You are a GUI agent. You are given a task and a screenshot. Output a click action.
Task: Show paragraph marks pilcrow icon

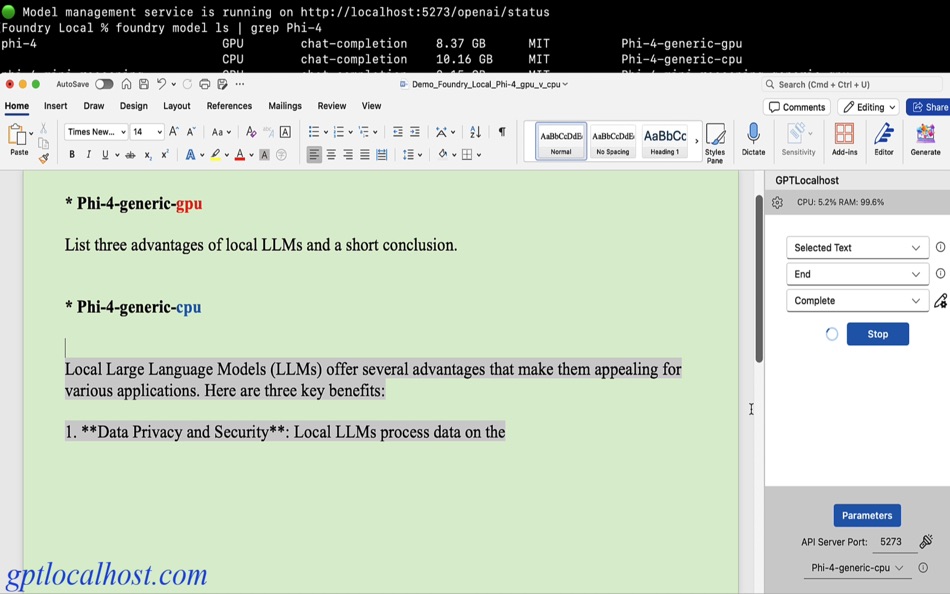point(502,132)
